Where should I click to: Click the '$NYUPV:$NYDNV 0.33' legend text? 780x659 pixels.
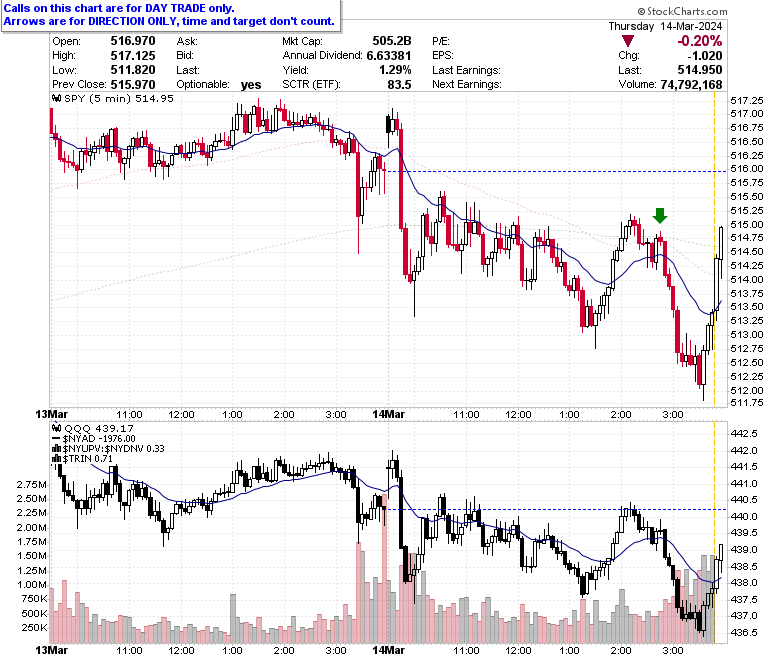tap(113, 449)
